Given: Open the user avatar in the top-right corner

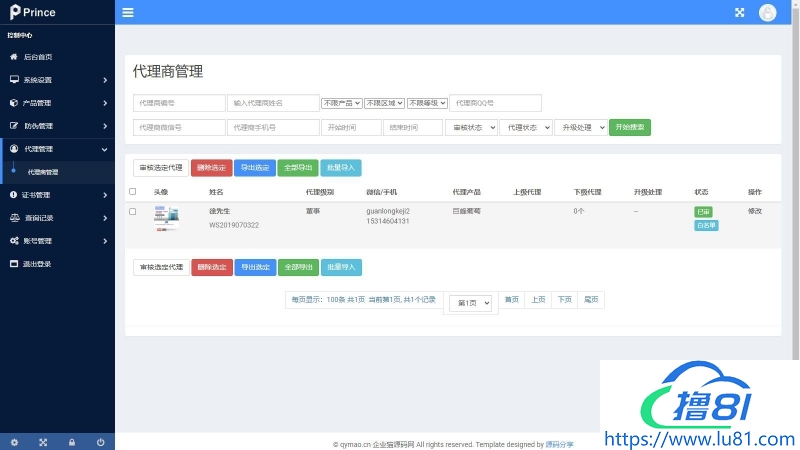Looking at the screenshot, I should pyautogui.click(x=768, y=13).
